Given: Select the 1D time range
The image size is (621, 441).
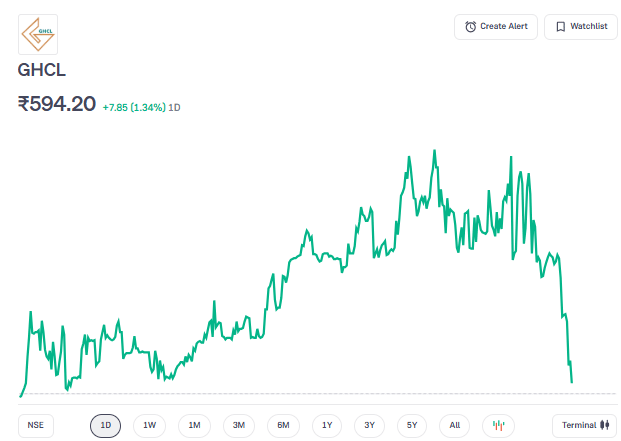Looking at the screenshot, I should tap(105, 425).
